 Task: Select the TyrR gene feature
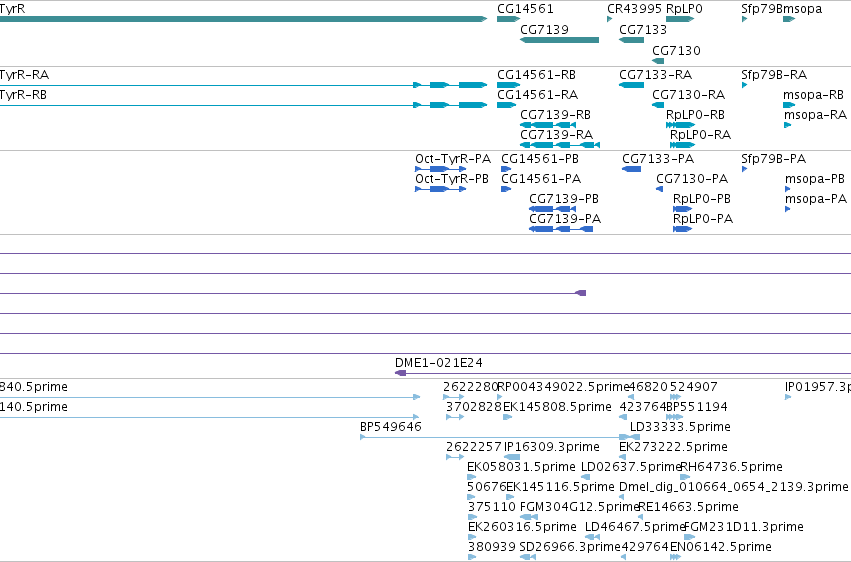tap(243, 19)
